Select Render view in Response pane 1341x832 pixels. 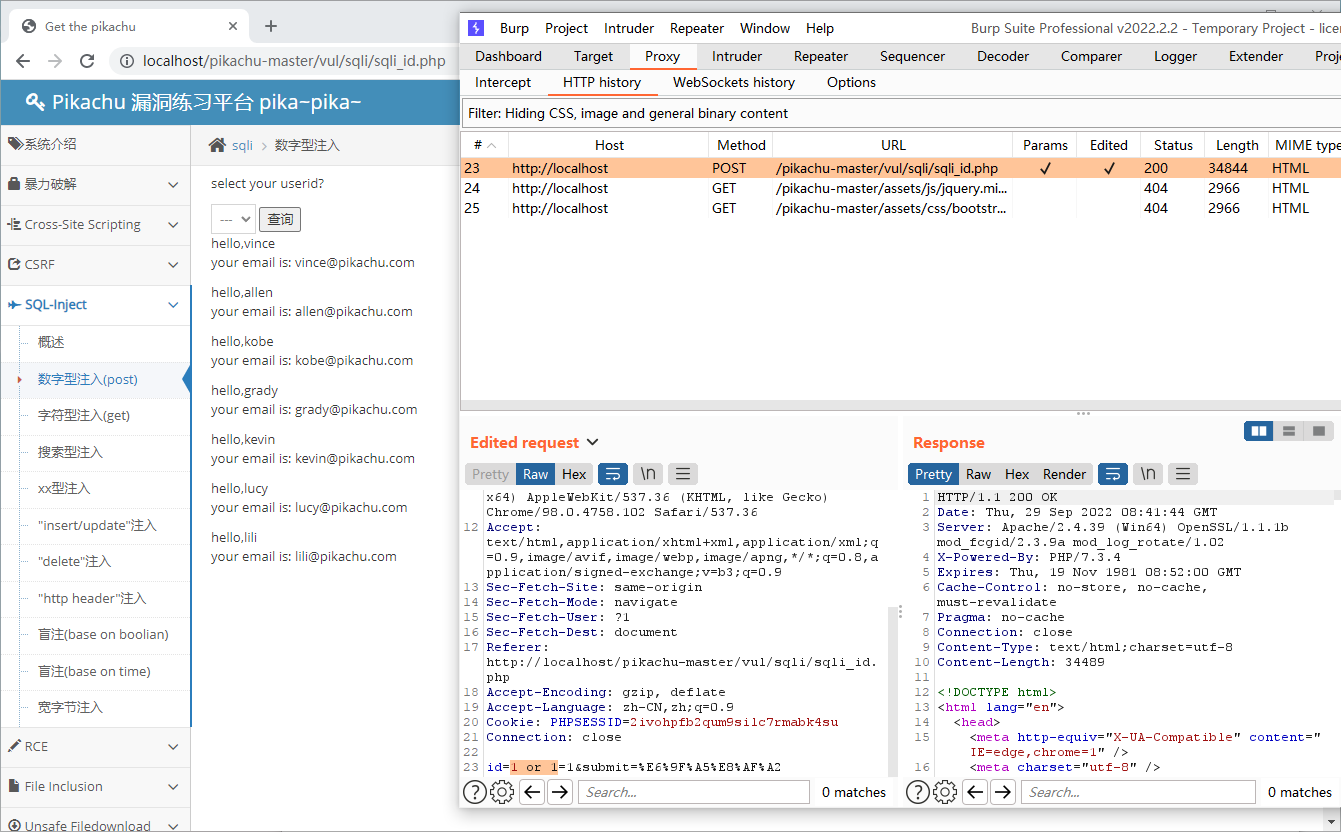(1064, 474)
